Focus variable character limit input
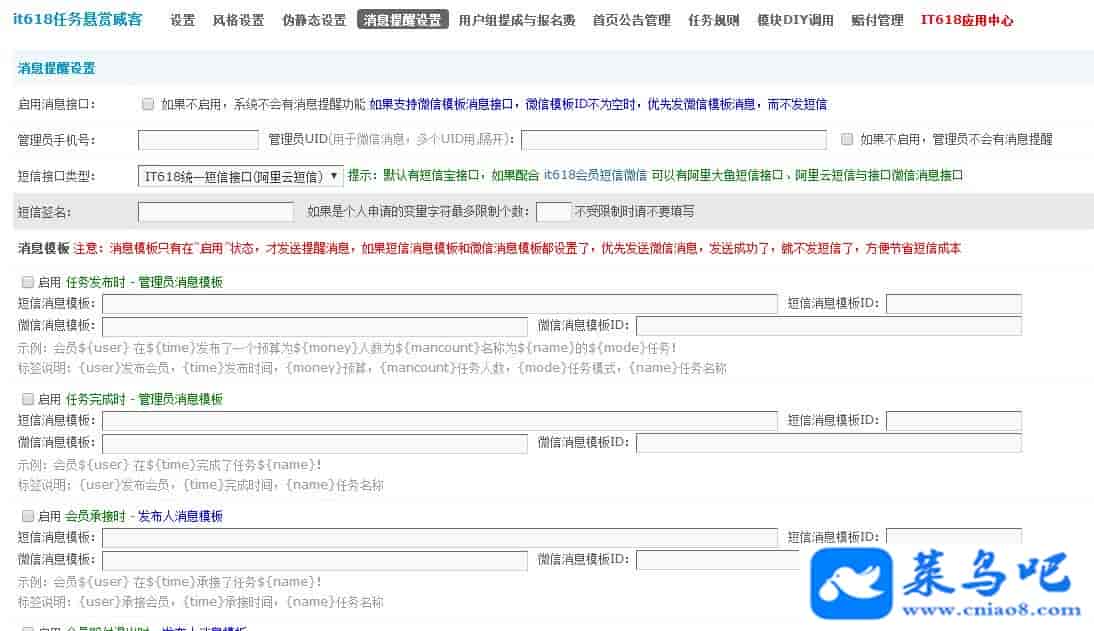 click(554, 211)
